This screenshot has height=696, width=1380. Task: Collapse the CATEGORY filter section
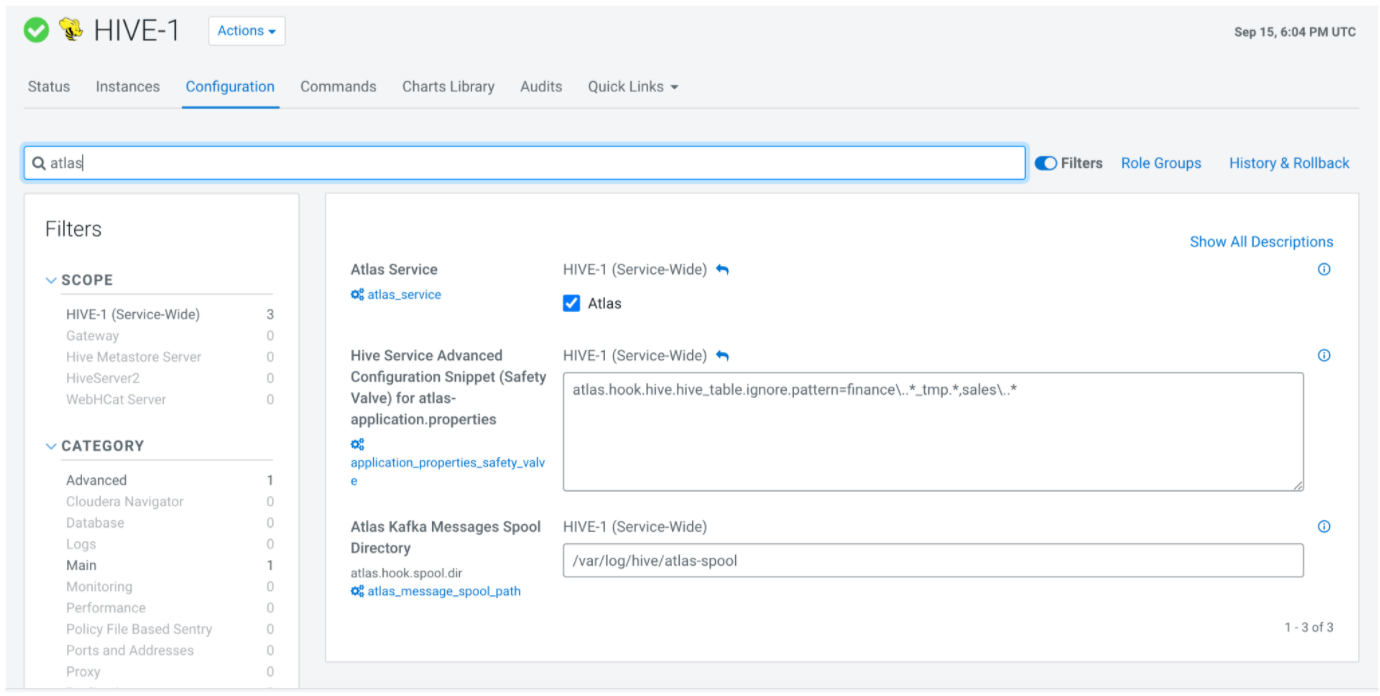click(x=51, y=447)
